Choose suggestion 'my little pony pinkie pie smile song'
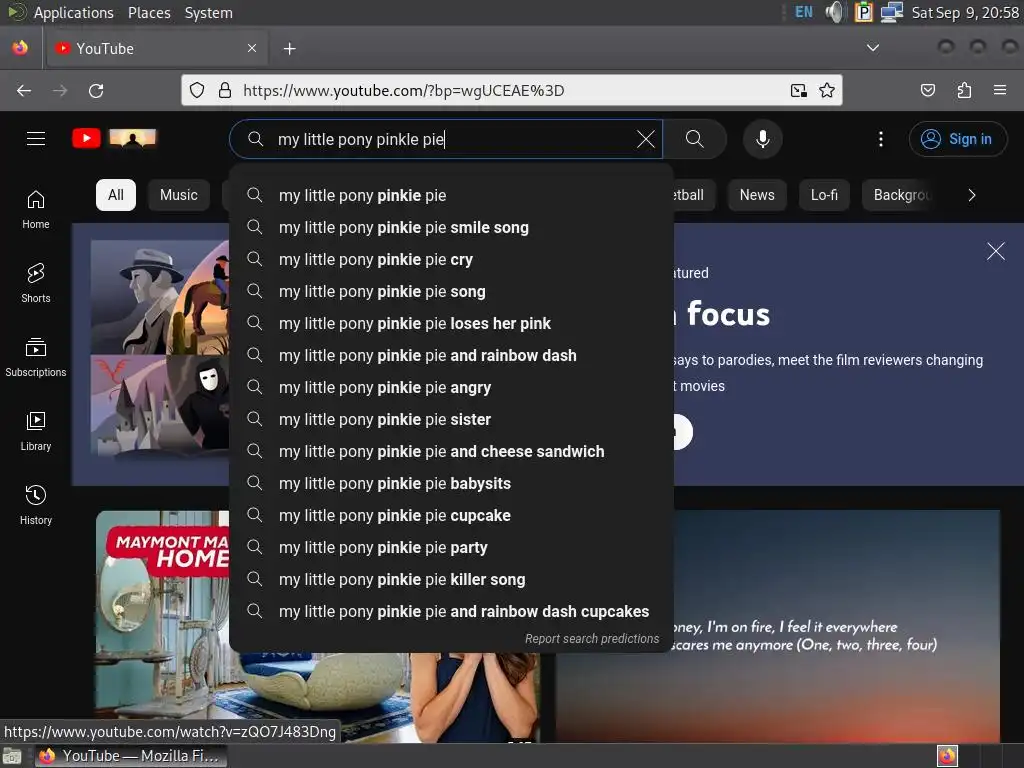 [x=451, y=227]
